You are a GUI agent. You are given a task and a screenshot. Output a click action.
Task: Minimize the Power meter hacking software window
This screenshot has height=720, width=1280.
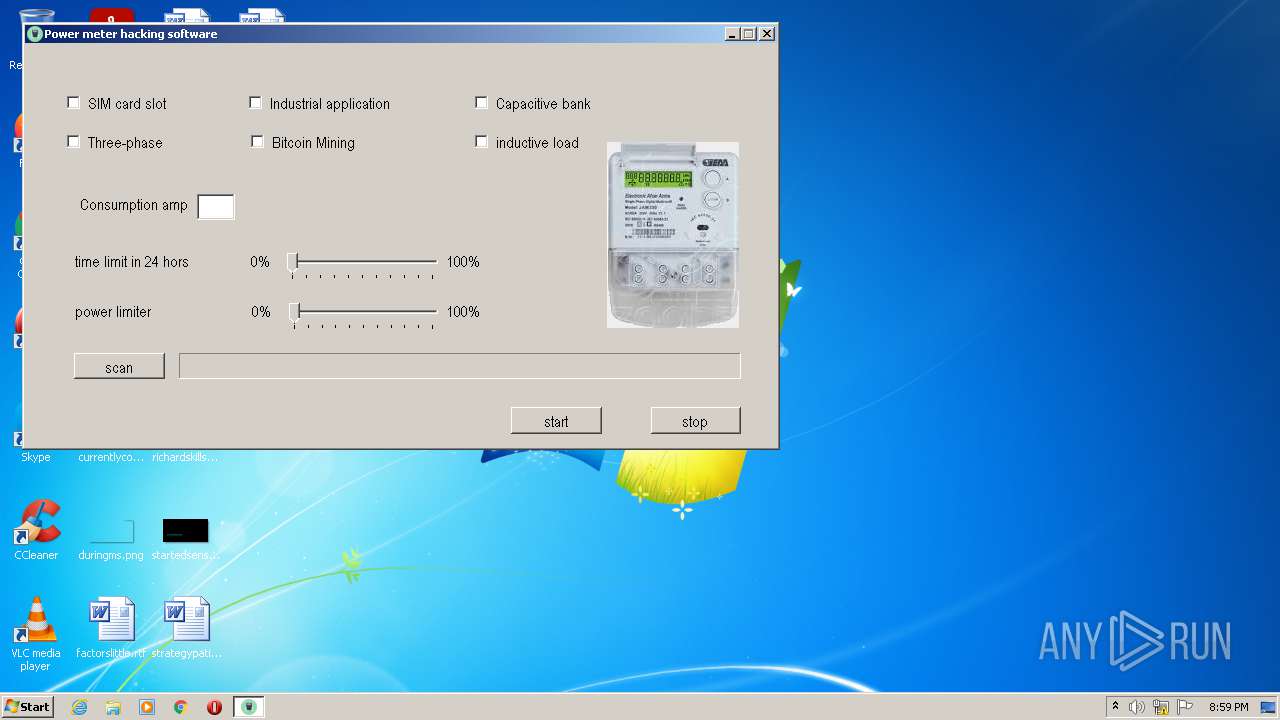point(733,34)
